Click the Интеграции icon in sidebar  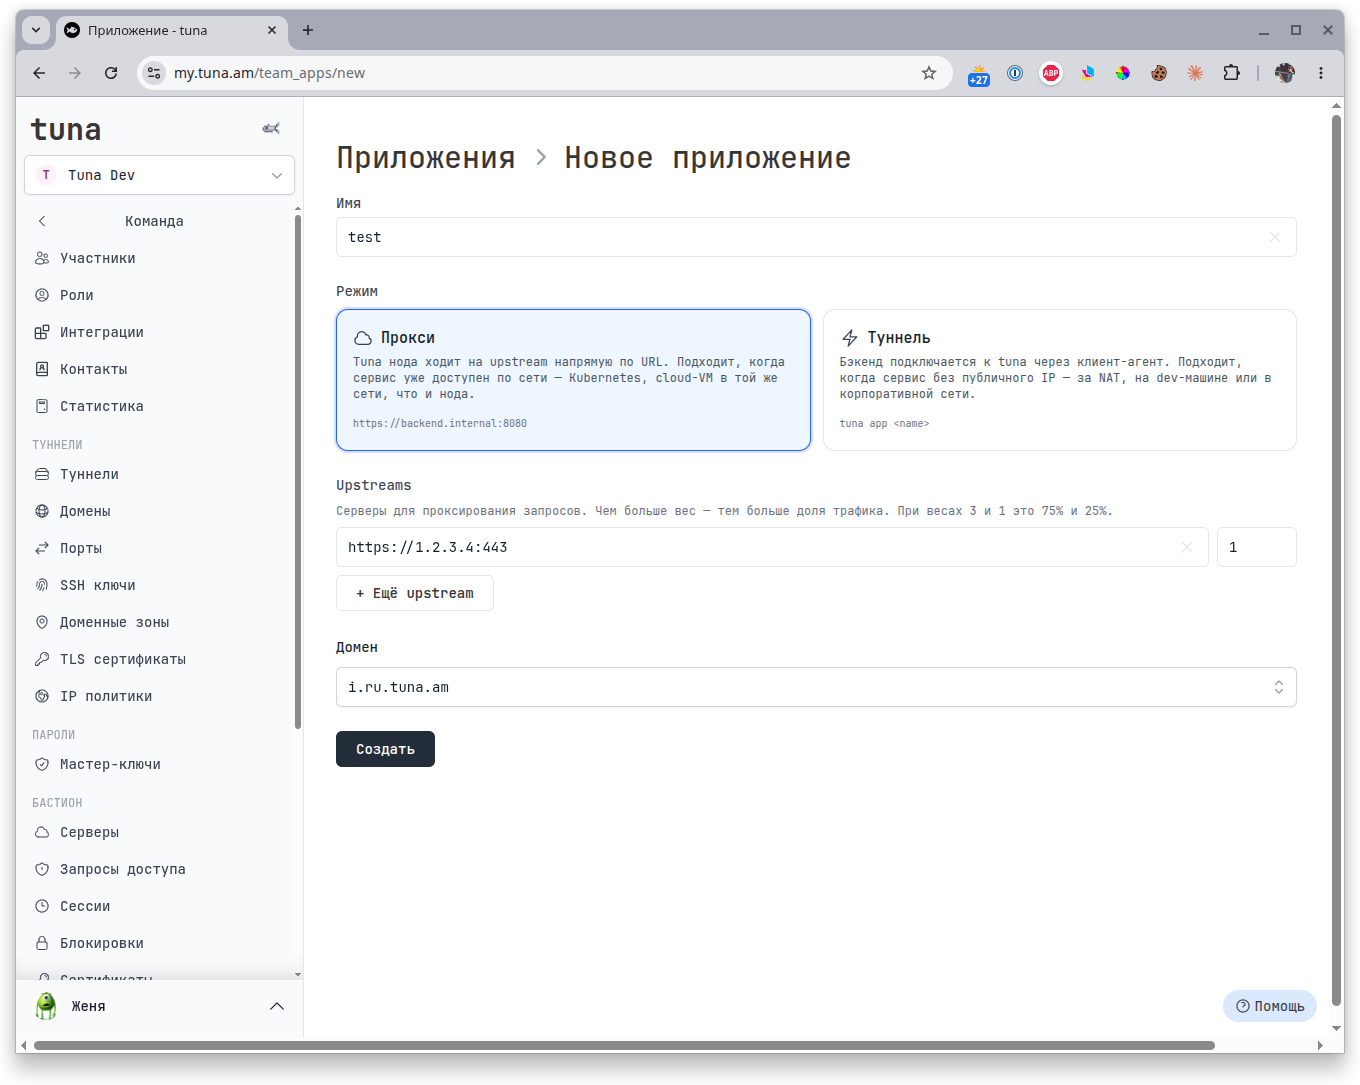(42, 332)
